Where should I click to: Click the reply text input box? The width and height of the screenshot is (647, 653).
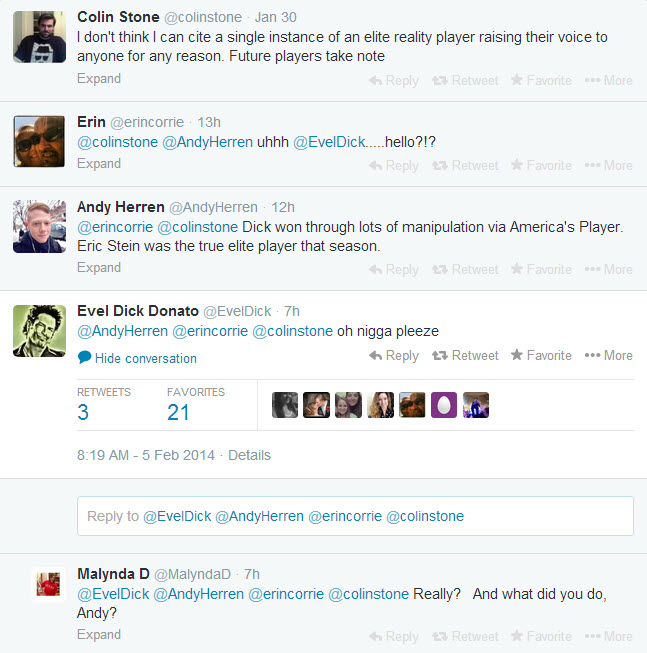click(x=355, y=516)
